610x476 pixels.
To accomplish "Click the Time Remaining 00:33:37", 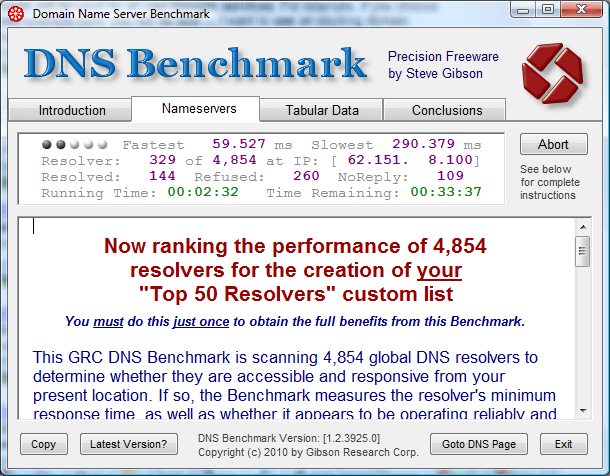I will click(x=446, y=192).
